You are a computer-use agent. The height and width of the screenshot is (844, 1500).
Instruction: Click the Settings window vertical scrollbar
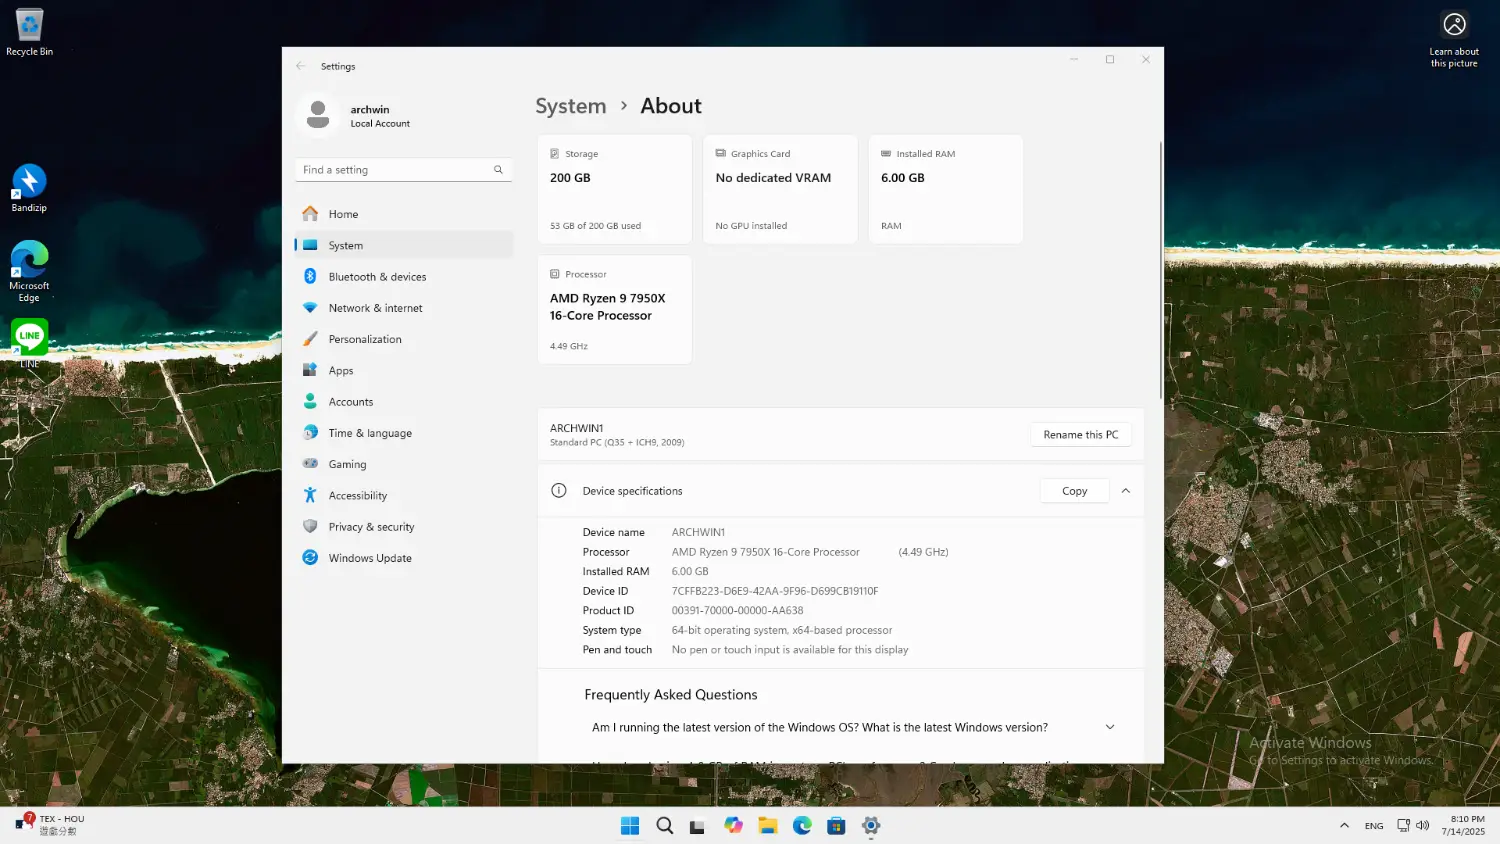[1161, 270]
